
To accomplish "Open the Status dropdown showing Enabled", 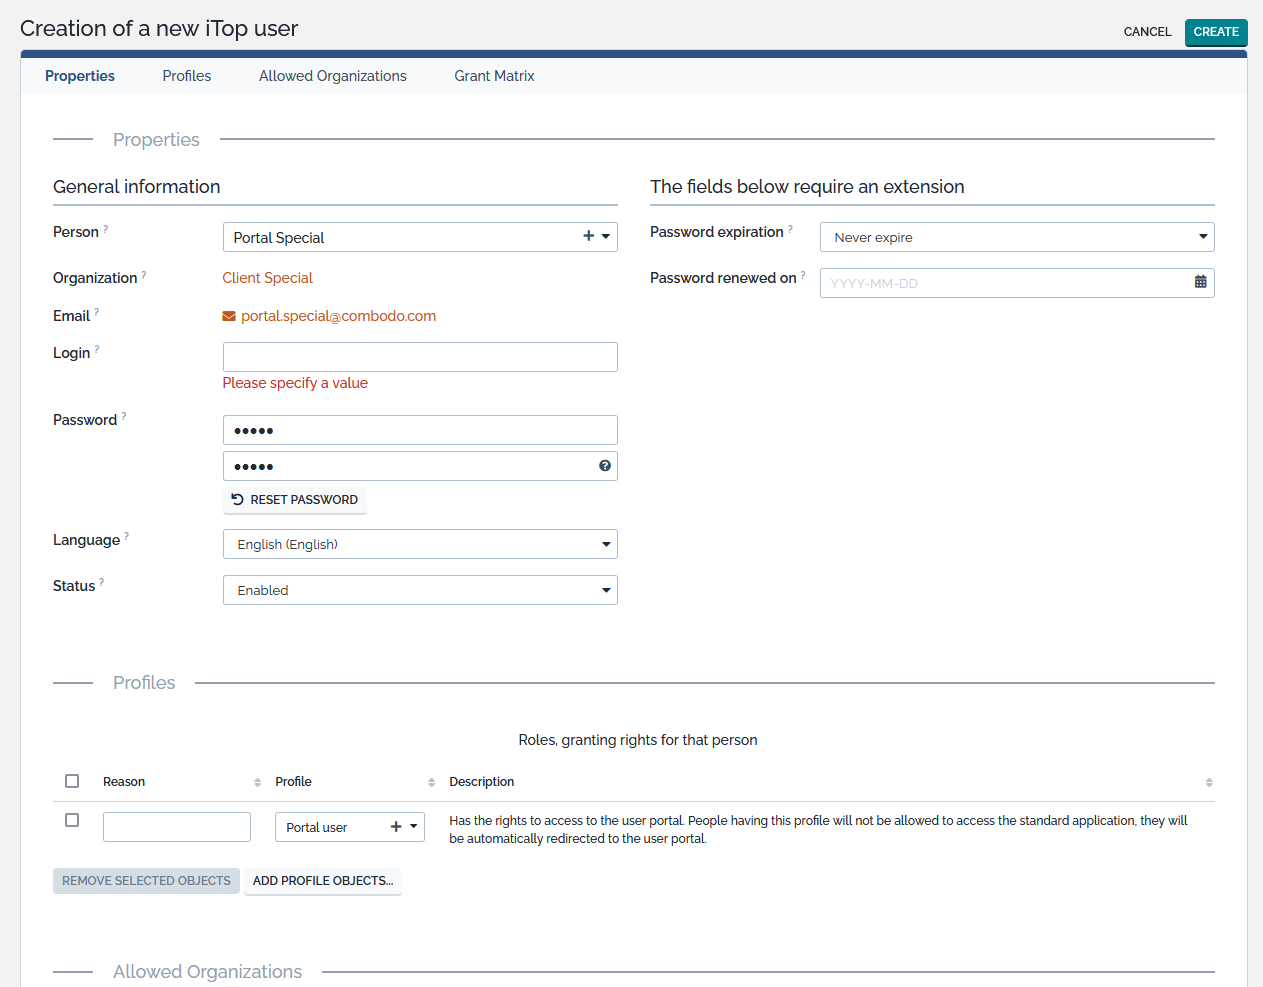I will coord(420,590).
